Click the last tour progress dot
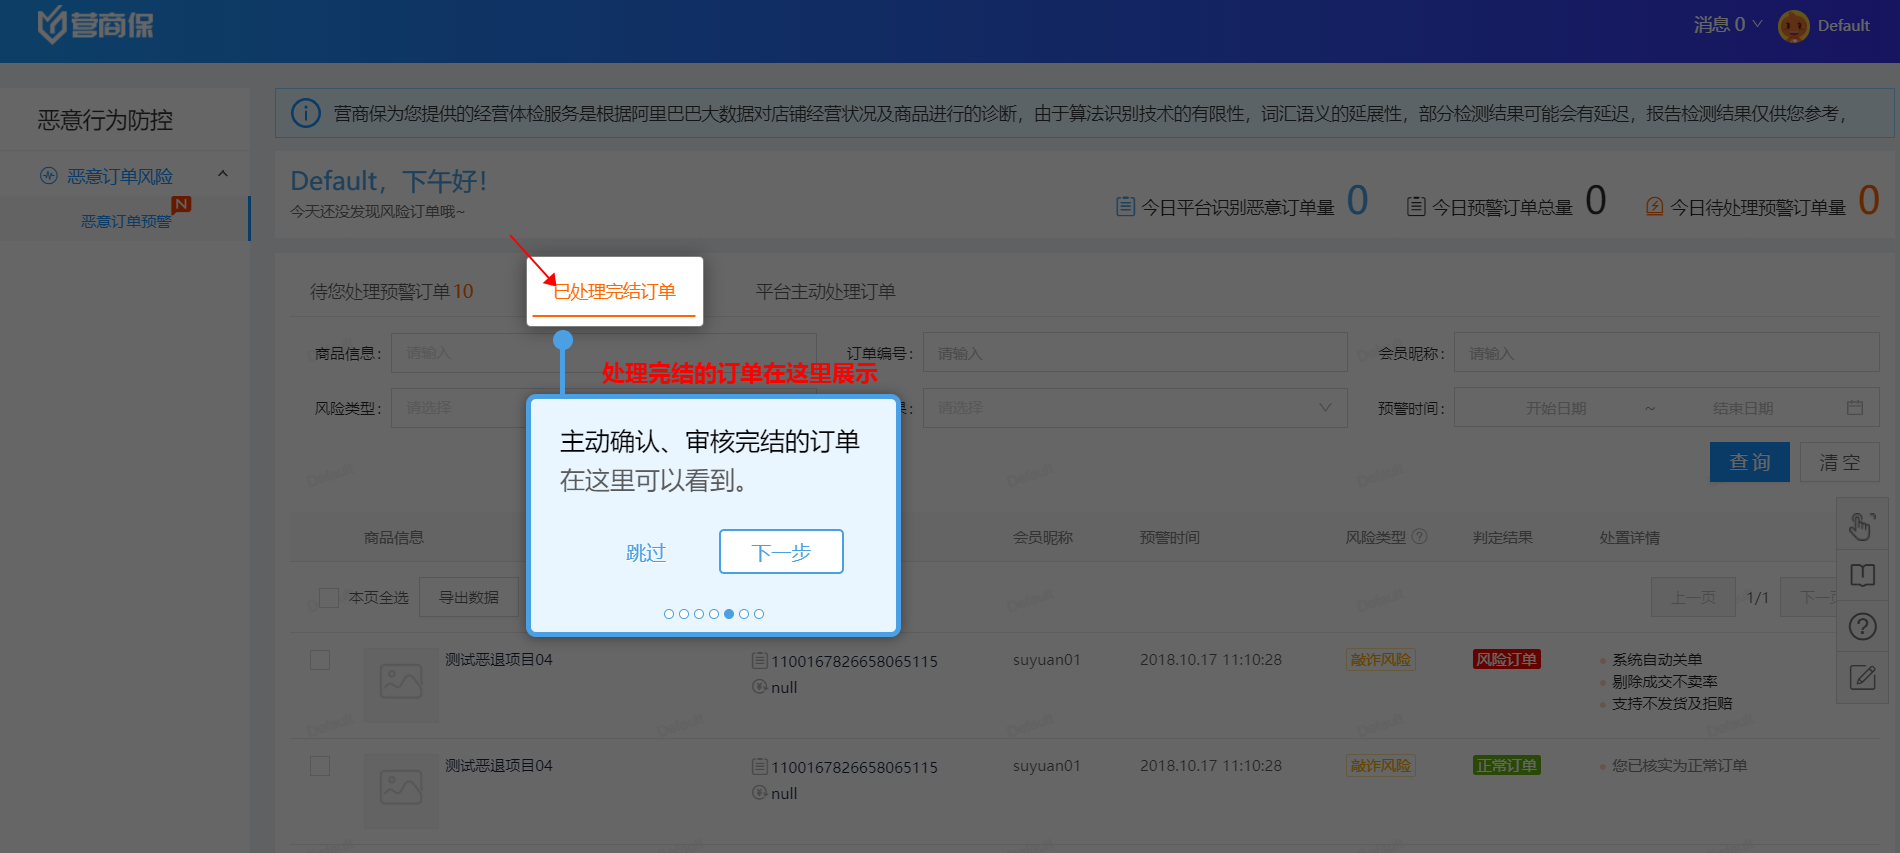 click(x=759, y=614)
